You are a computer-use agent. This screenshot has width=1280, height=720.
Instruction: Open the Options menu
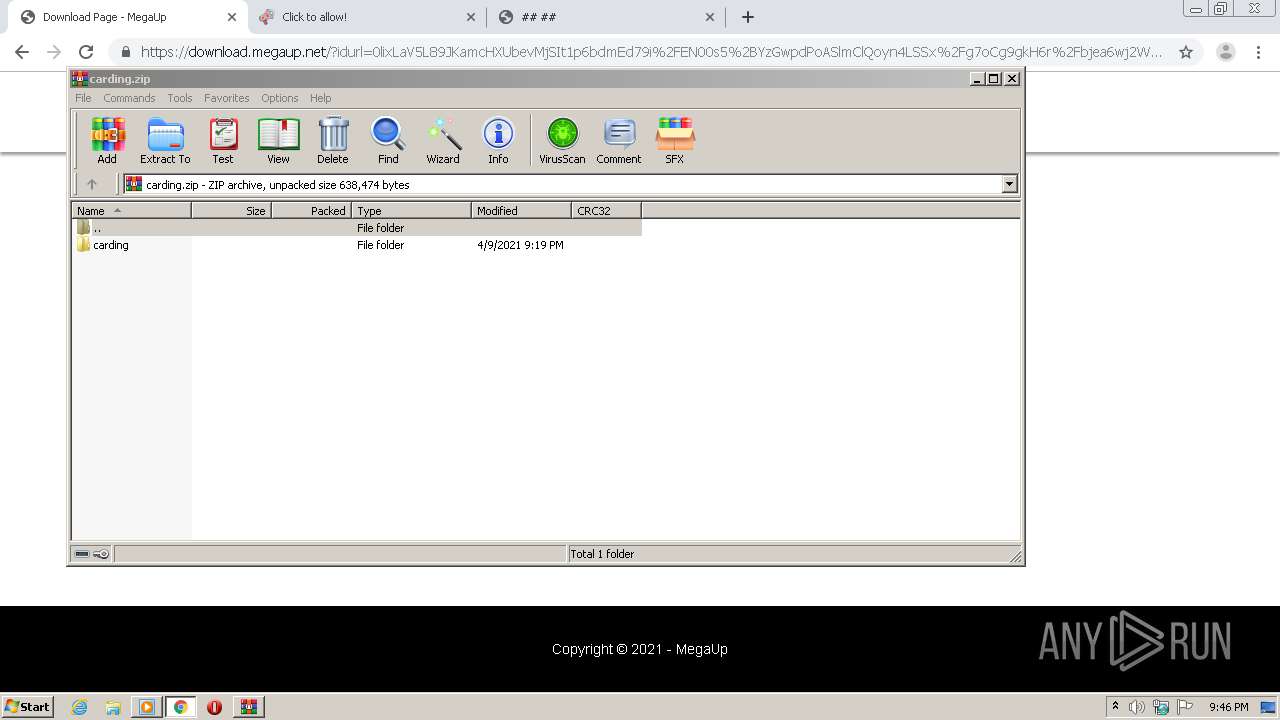[x=280, y=98]
